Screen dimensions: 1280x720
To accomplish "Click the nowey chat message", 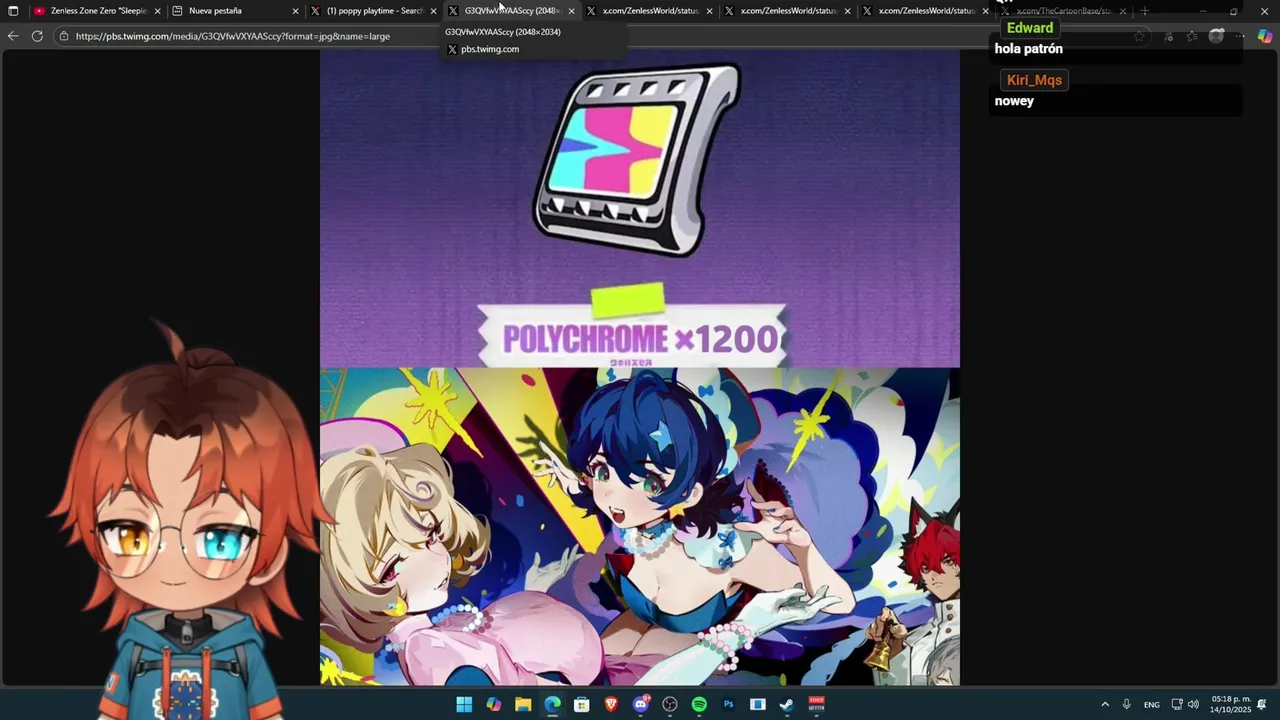I will point(1014,101).
